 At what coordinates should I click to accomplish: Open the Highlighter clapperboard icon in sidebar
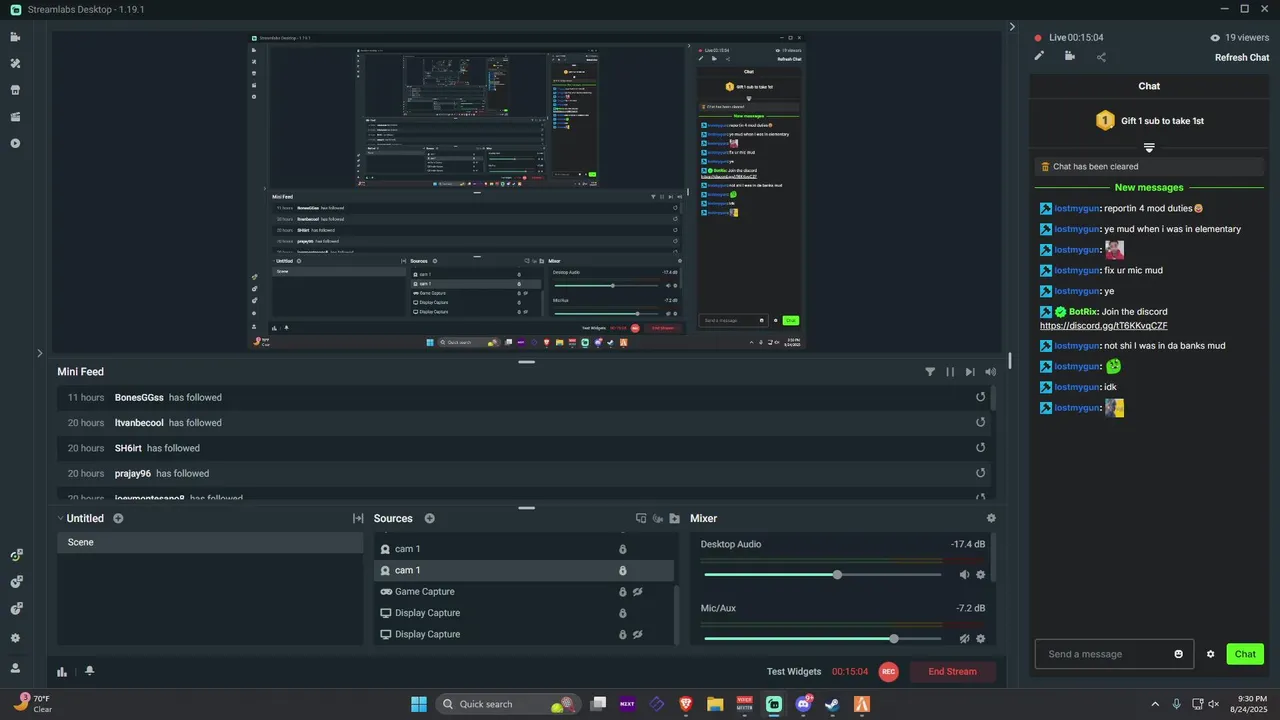pos(15,116)
